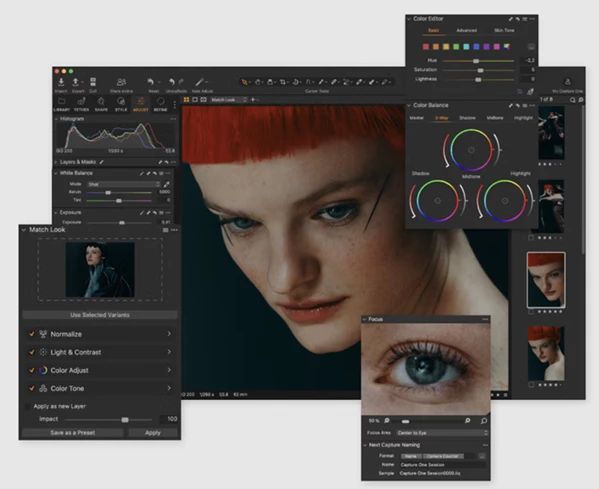Click the Export icon in the toolbar

coord(76,82)
